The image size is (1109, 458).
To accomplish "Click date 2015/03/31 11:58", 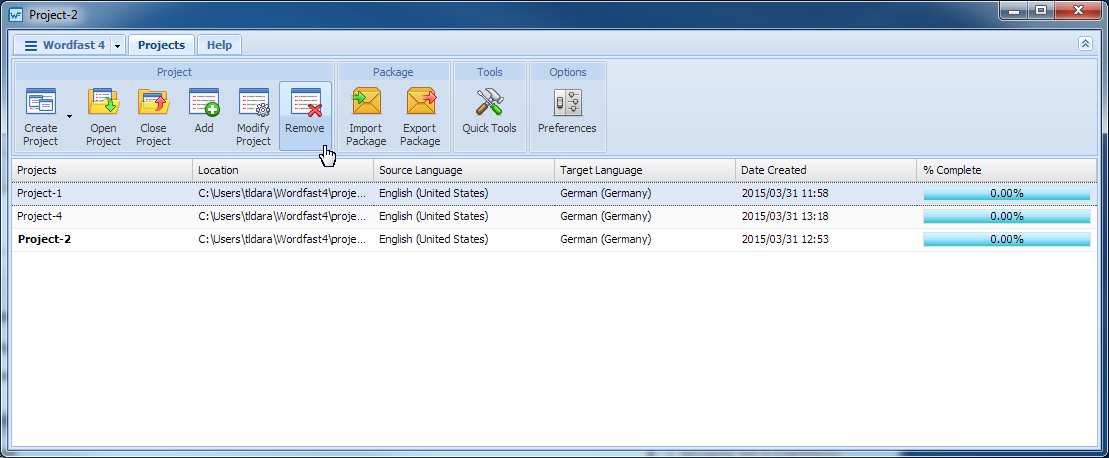I will click(x=785, y=193).
